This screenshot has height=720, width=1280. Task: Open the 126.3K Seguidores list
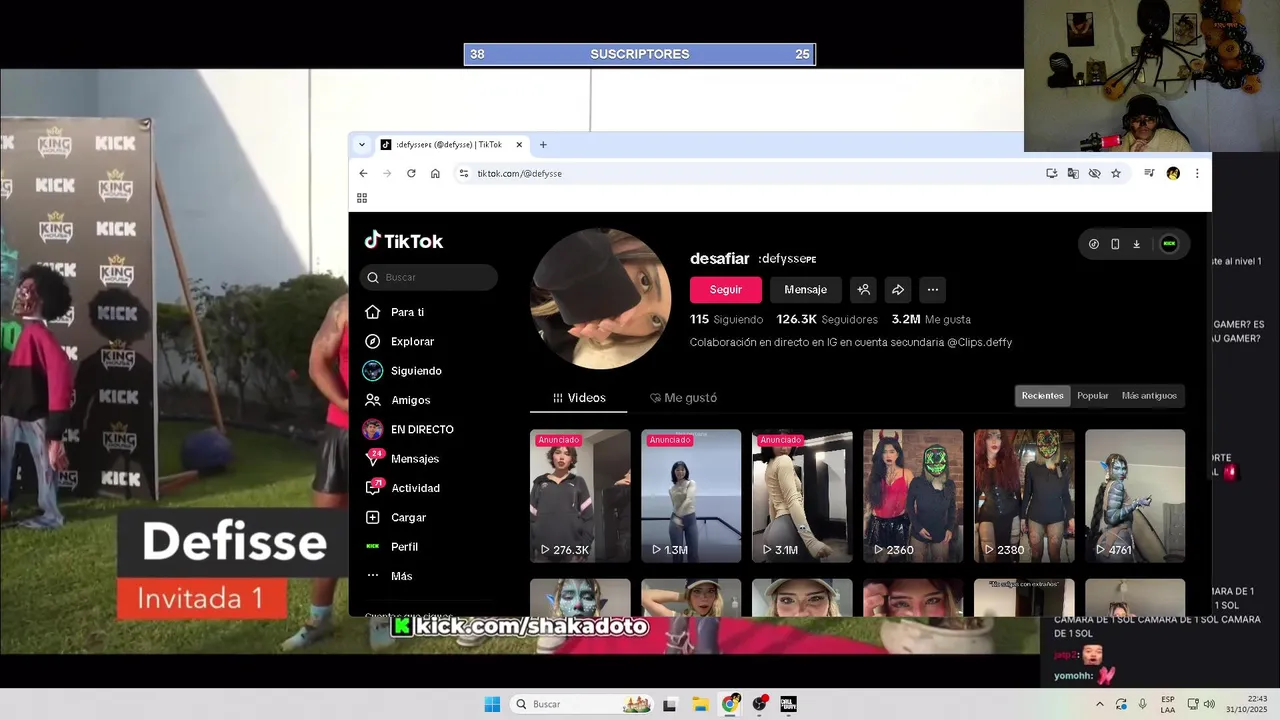coord(827,320)
